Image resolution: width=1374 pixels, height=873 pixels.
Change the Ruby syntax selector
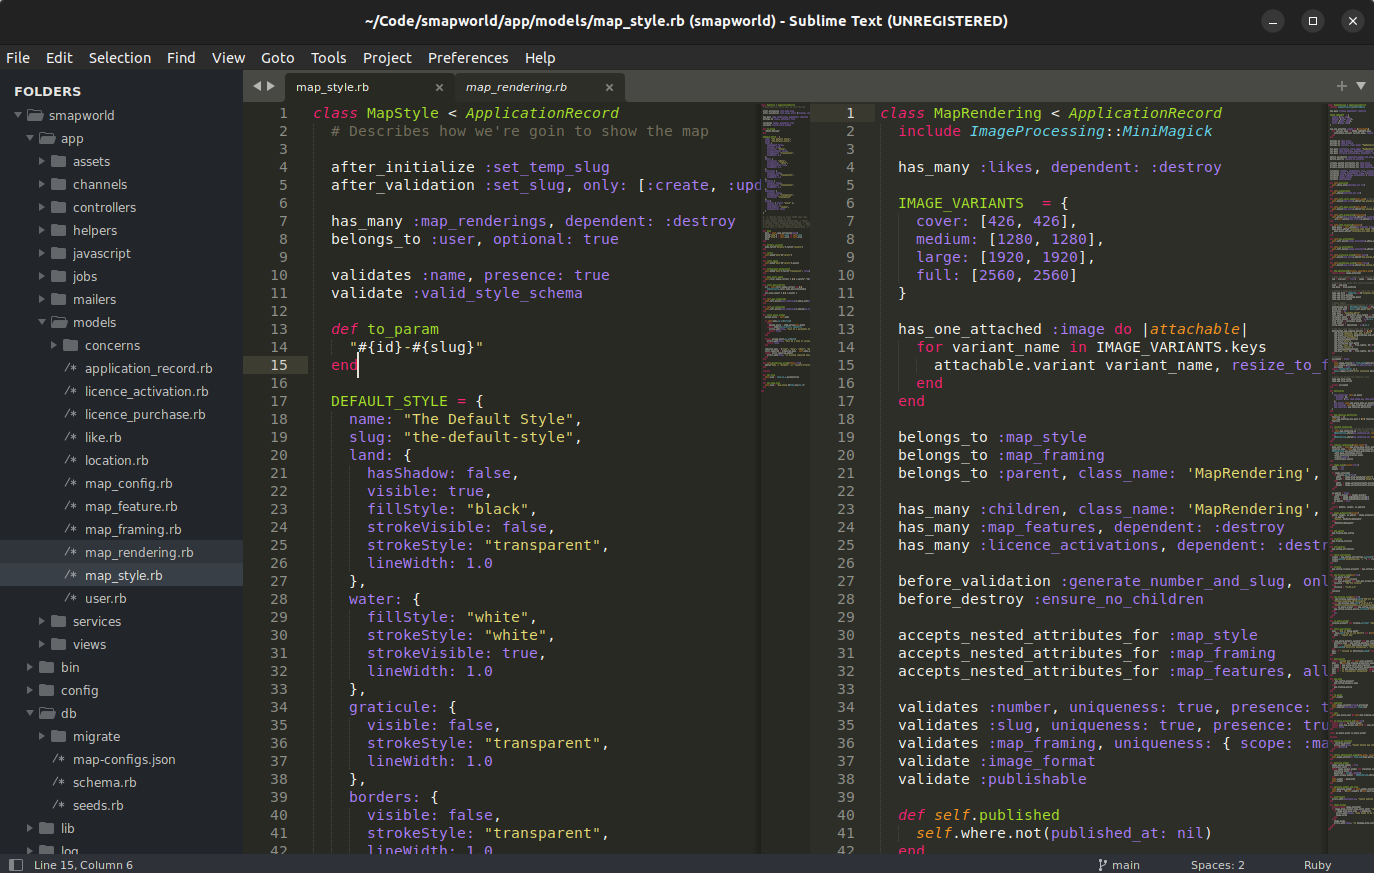(x=1317, y=865)
